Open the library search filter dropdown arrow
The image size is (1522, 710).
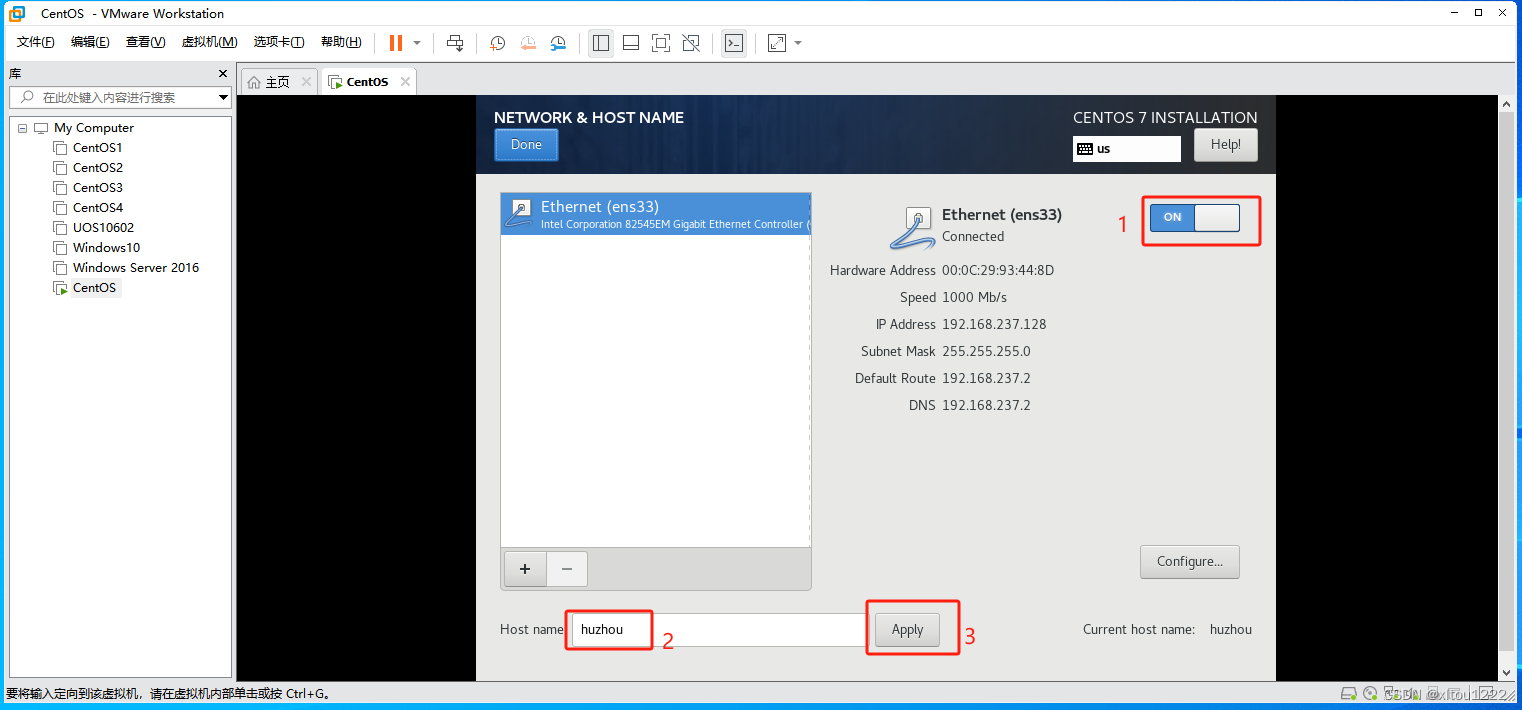(x=224, y=97)
